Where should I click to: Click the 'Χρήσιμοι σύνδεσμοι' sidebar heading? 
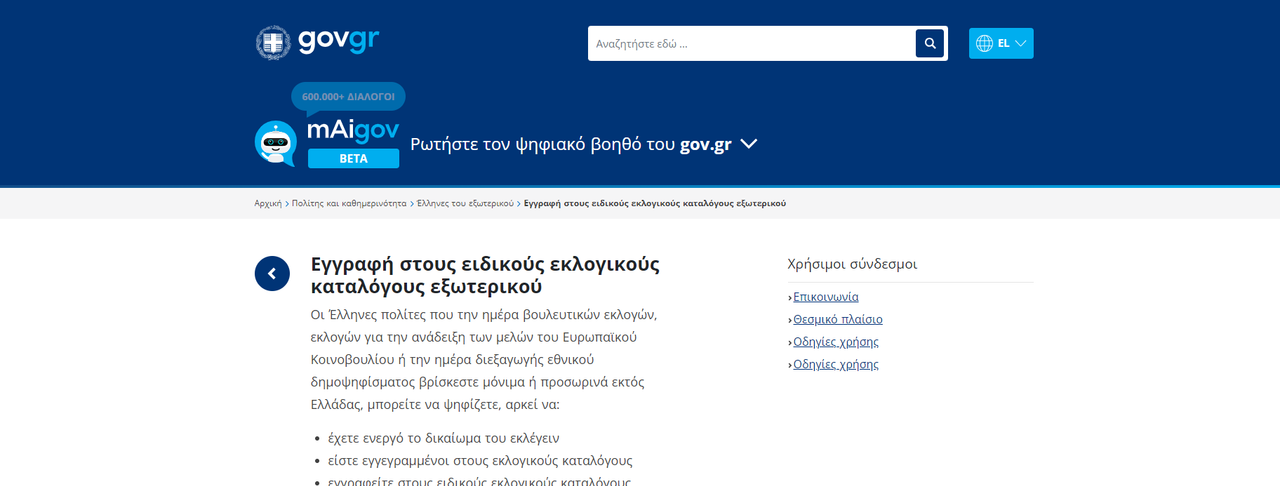pos(852,264)
